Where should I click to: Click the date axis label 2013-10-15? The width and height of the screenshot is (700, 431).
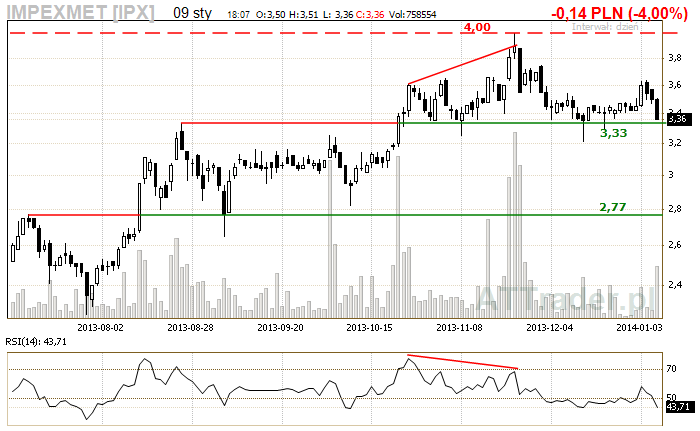pyautogui.click(x=370, y=328)
